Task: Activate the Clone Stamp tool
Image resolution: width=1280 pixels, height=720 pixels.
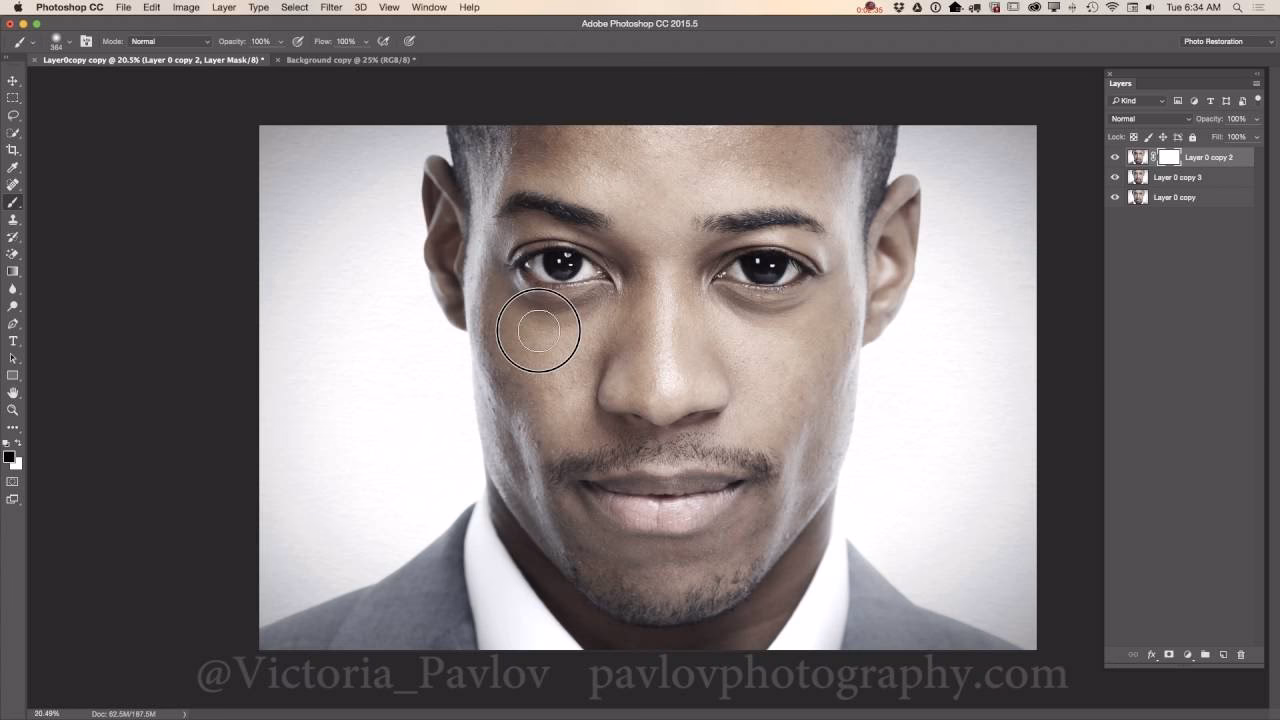Action: [13, 219]
